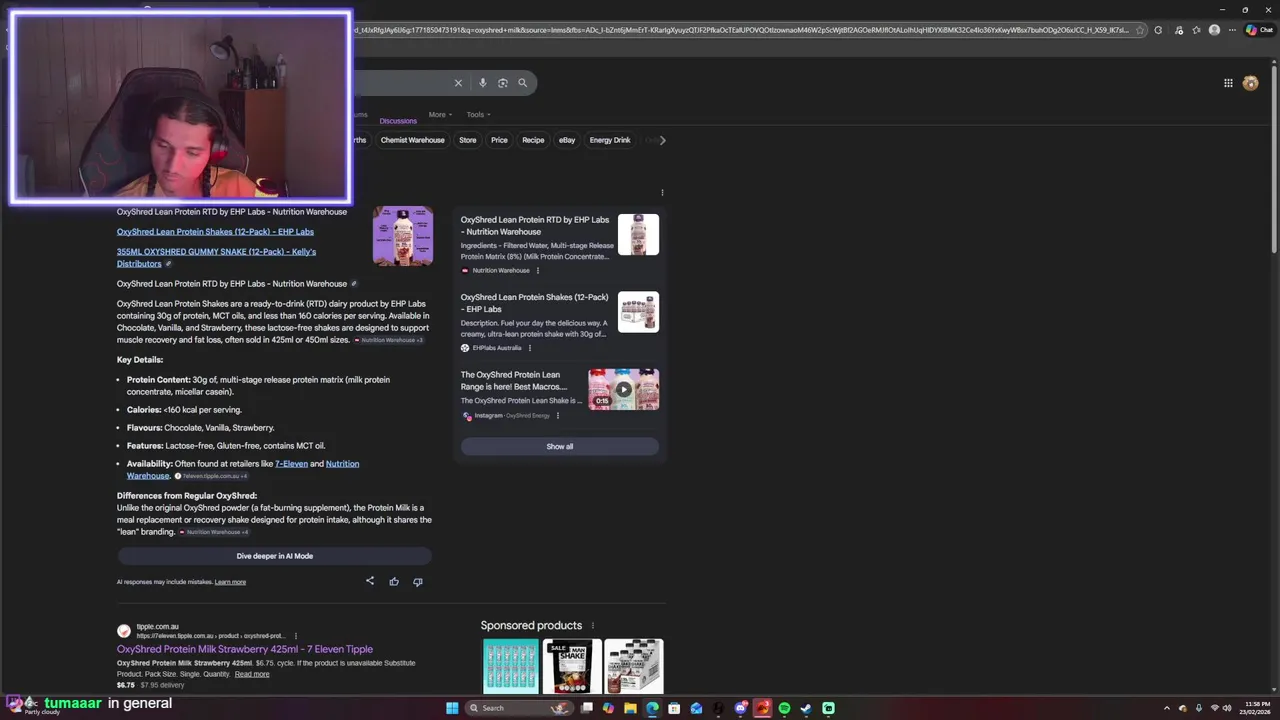Expand the More search filters dropdown
This screenshot has width=1280, height=720.
pos(440,114)
